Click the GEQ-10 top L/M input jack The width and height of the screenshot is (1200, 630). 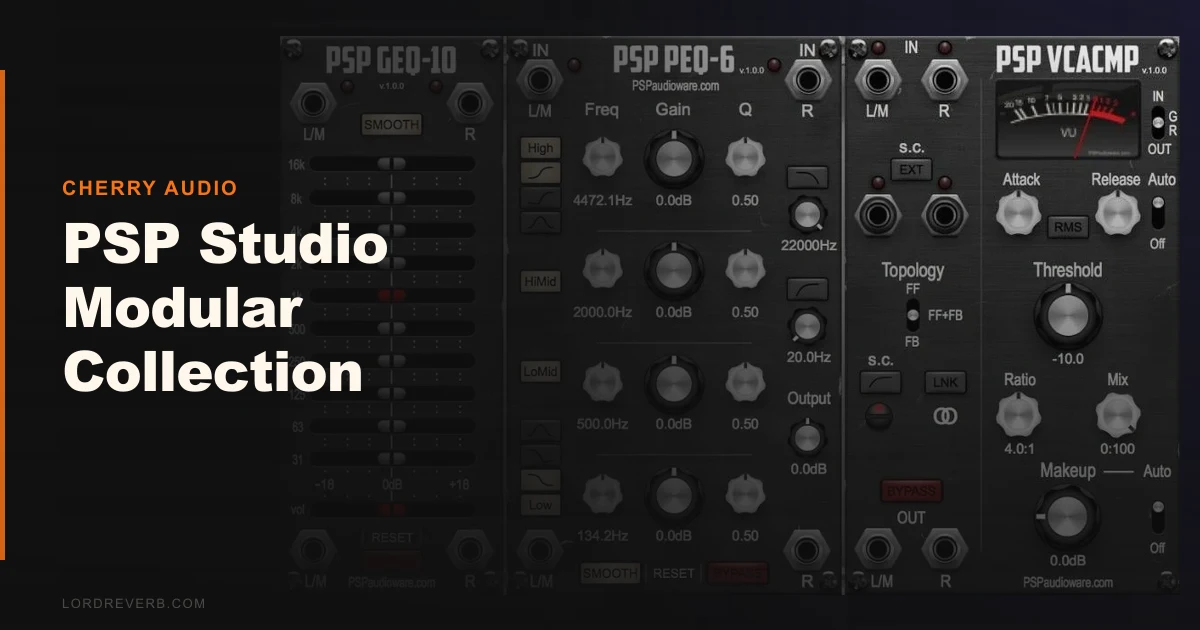315,101
